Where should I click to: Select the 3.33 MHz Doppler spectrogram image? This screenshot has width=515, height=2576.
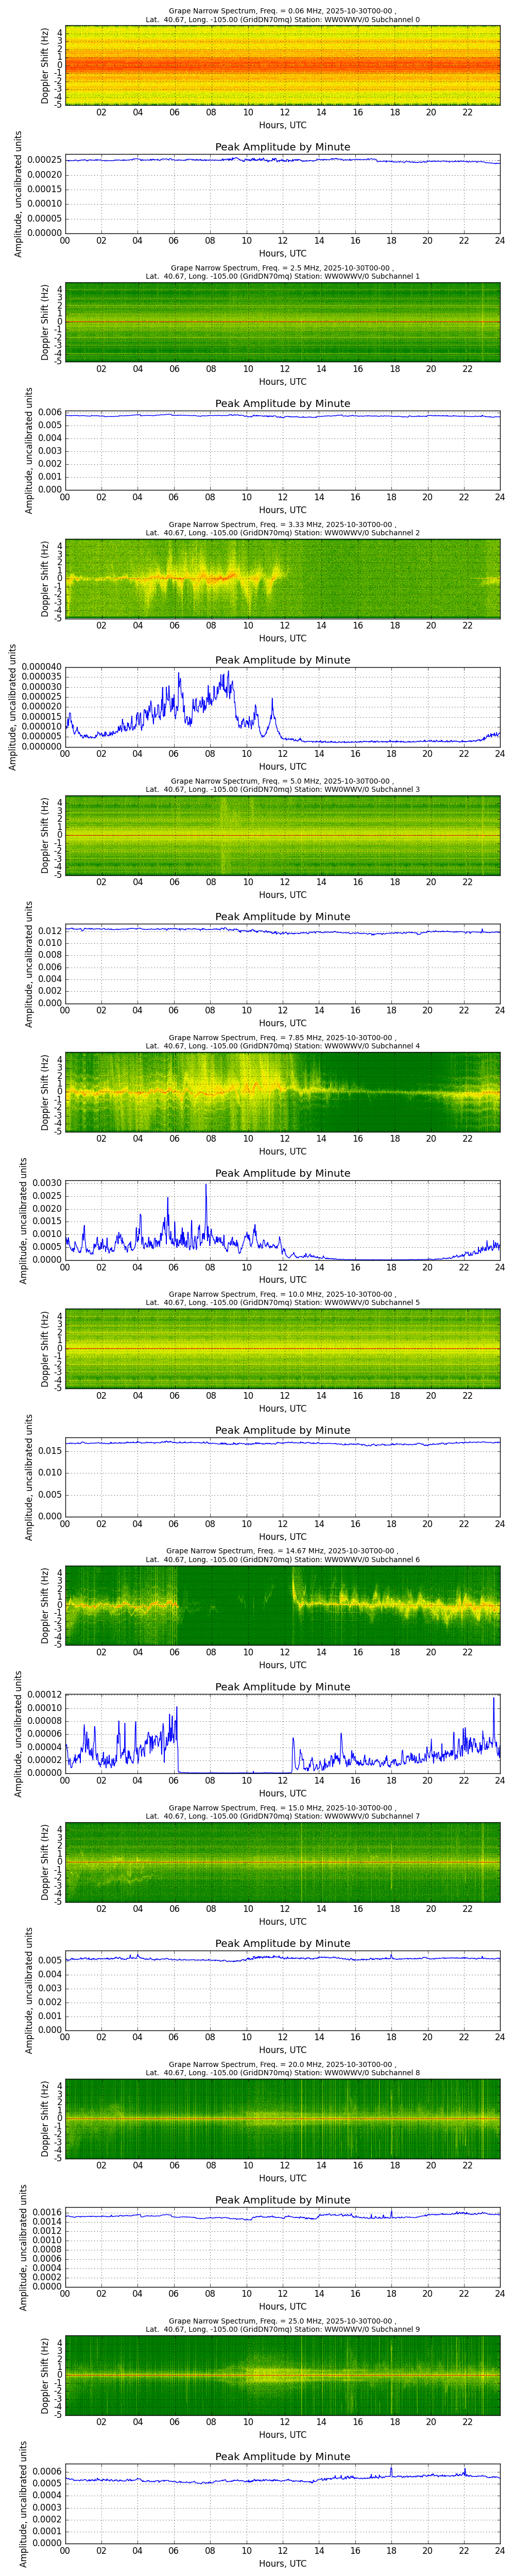point(283,579)
